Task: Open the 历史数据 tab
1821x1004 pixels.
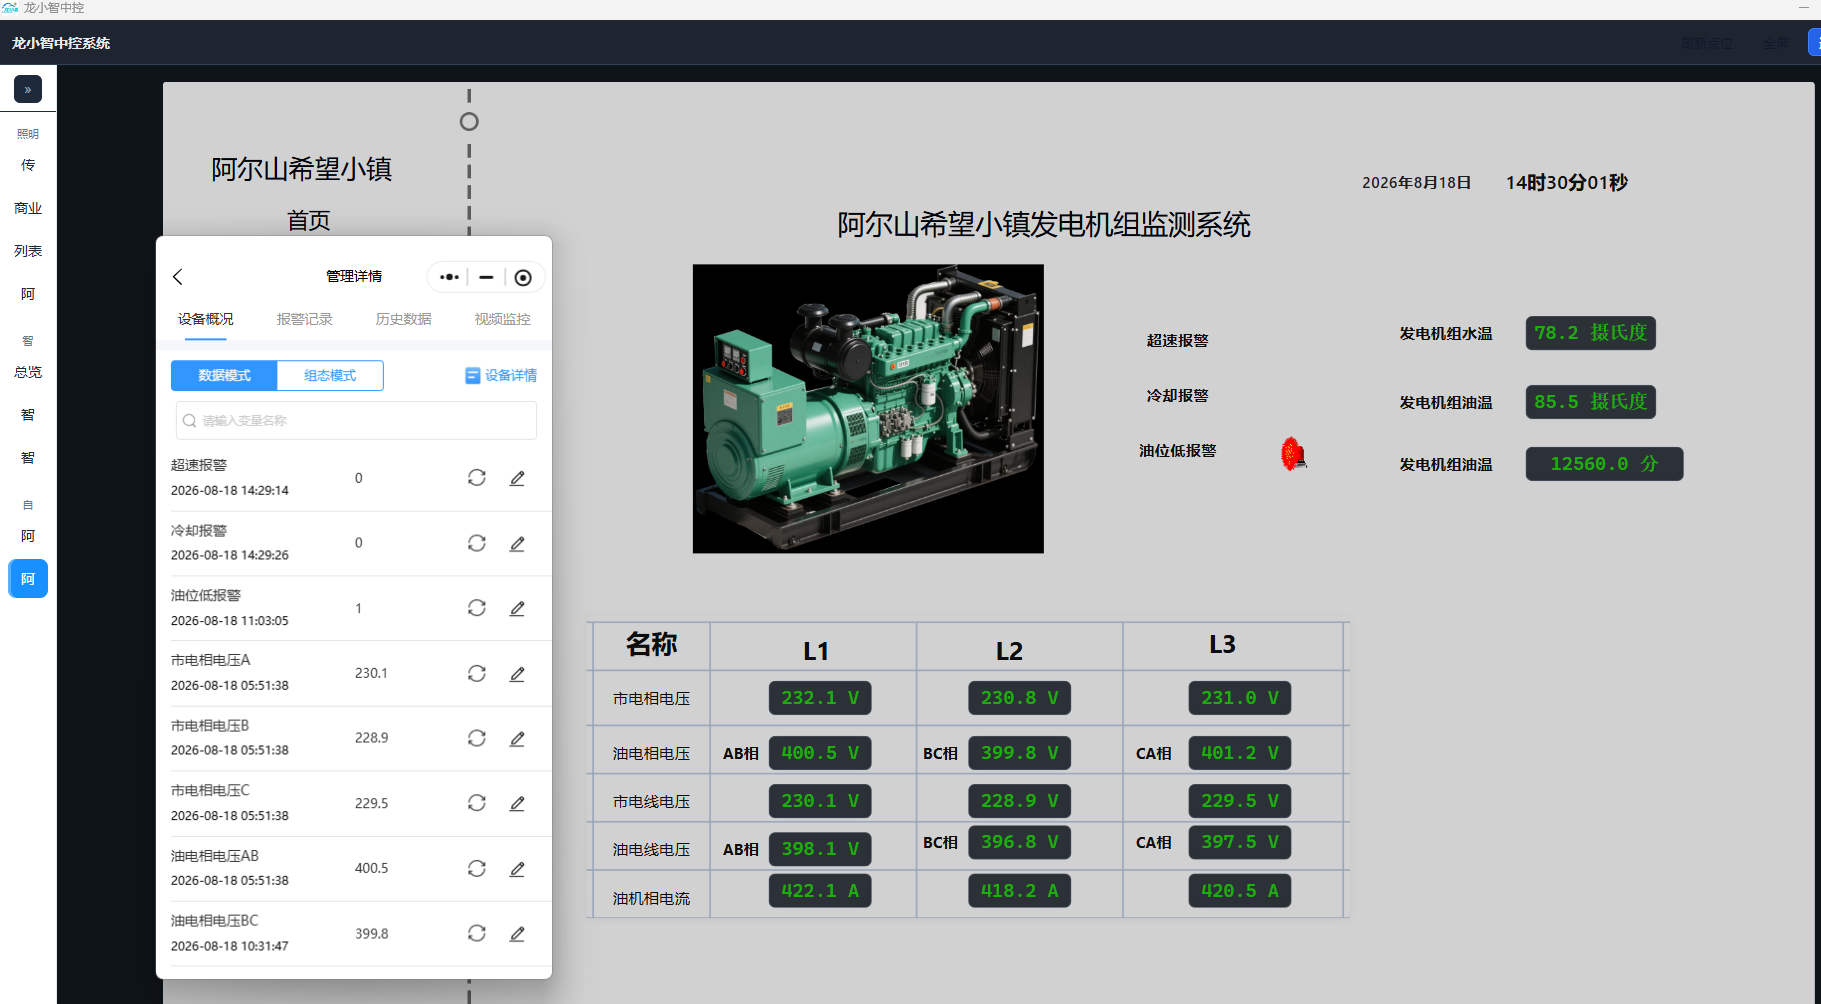Action: tap(404, 319)
